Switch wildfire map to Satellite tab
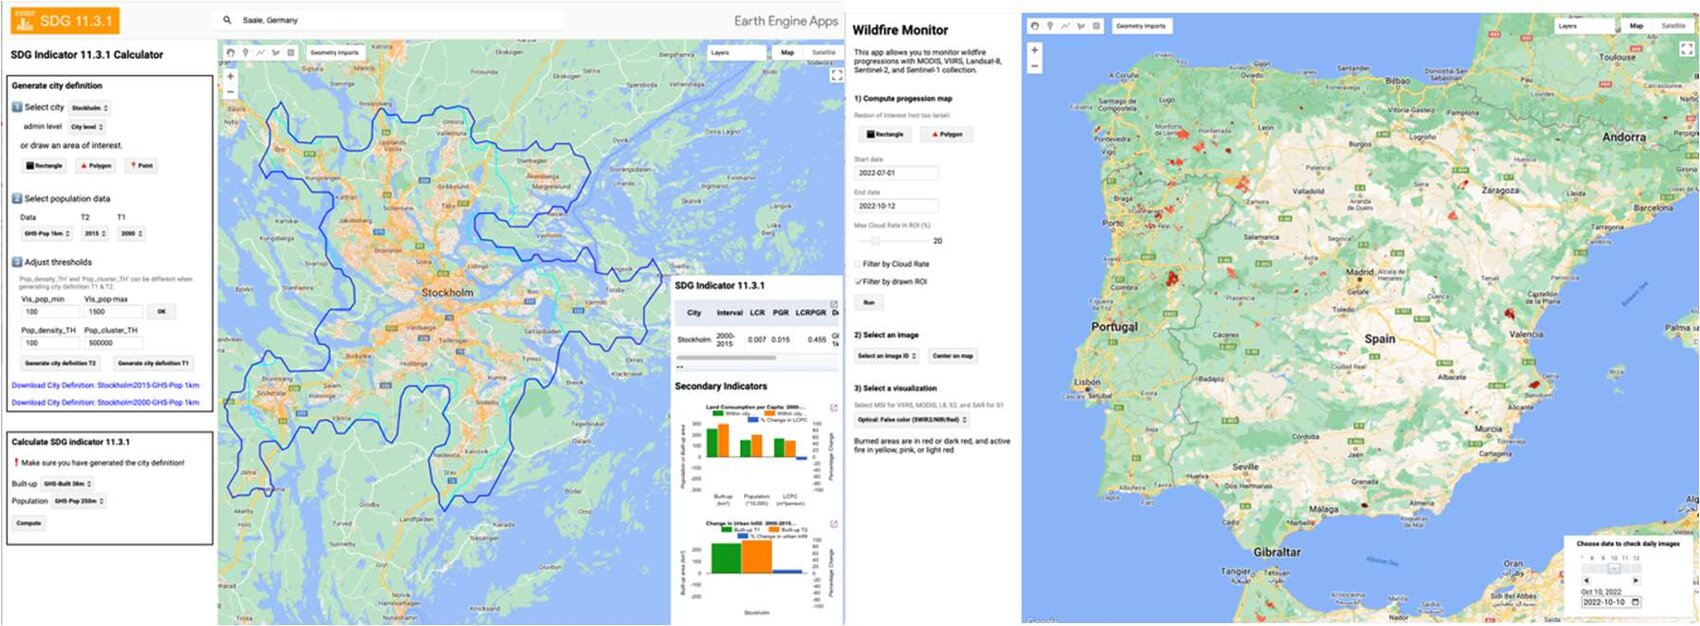 click(x=1672, y=26)
